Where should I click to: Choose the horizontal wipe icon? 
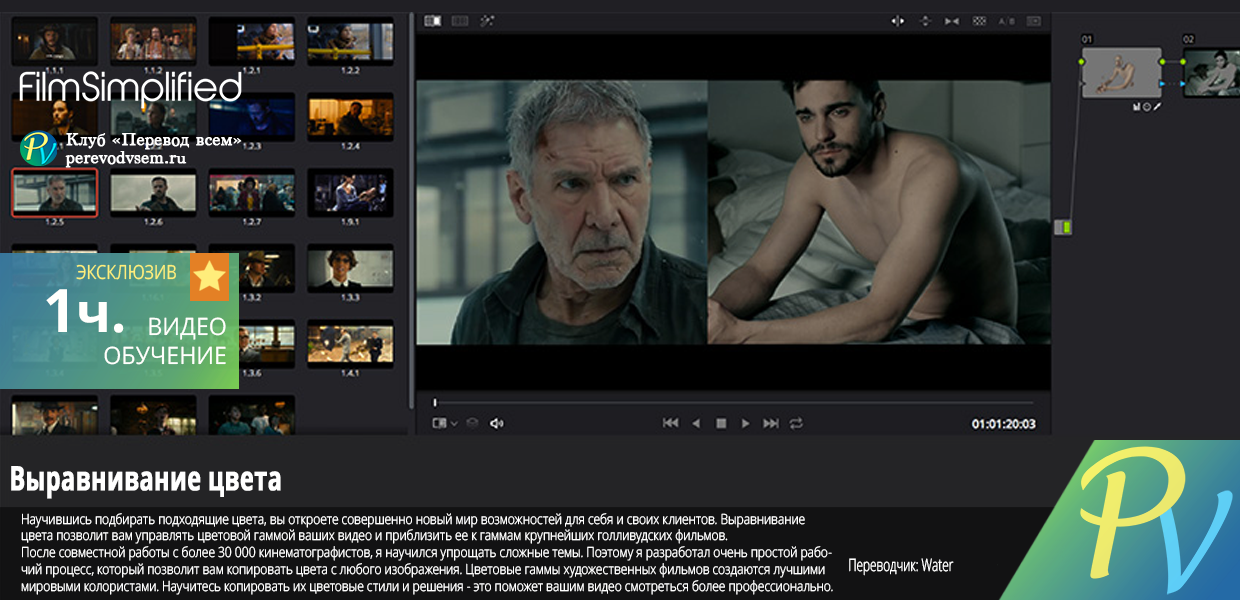click(x=897, y=20)
